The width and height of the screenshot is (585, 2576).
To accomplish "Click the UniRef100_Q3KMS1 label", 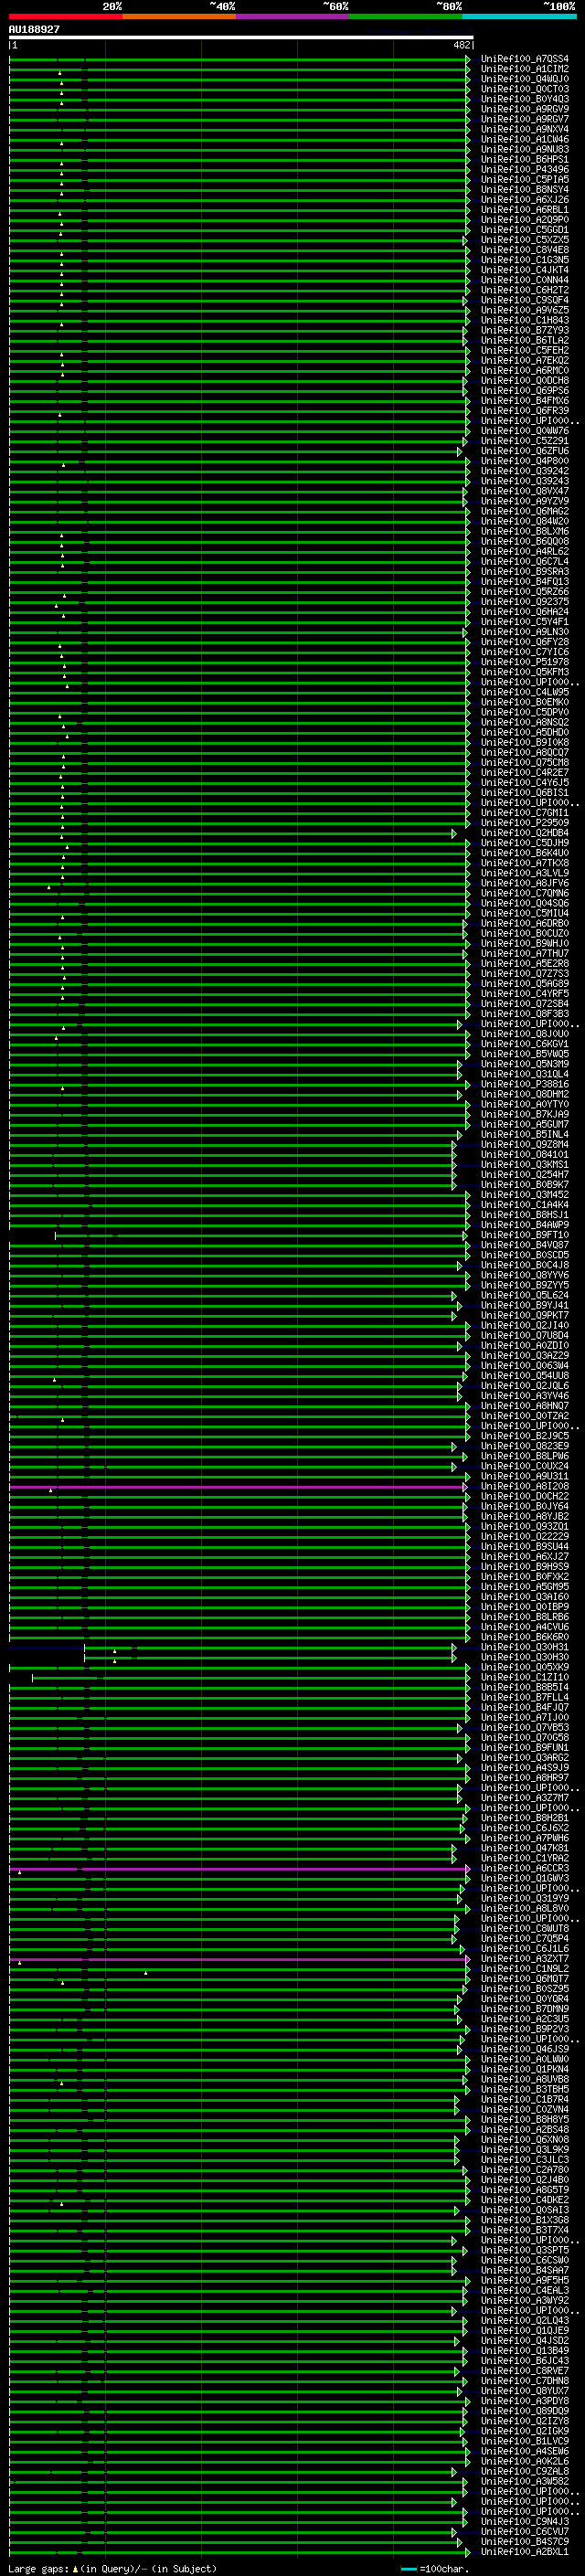I will [525, 1165].
